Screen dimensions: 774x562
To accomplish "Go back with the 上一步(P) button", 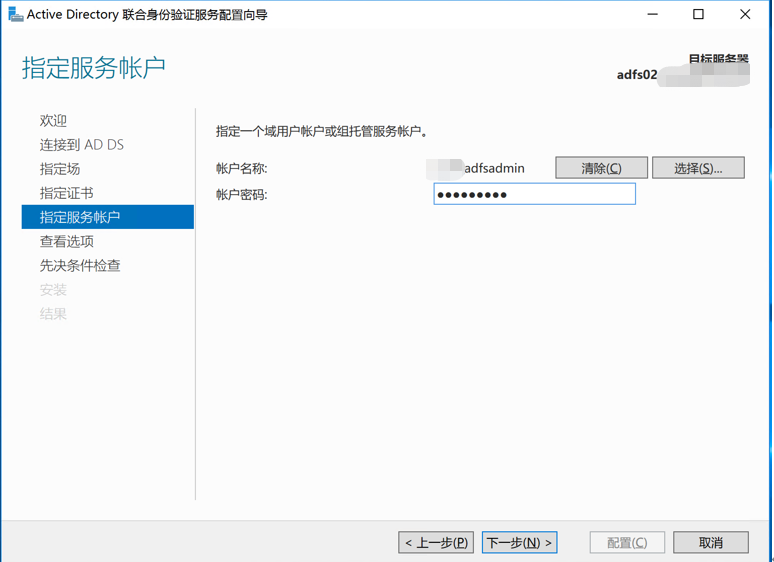I will coord(436,543).
